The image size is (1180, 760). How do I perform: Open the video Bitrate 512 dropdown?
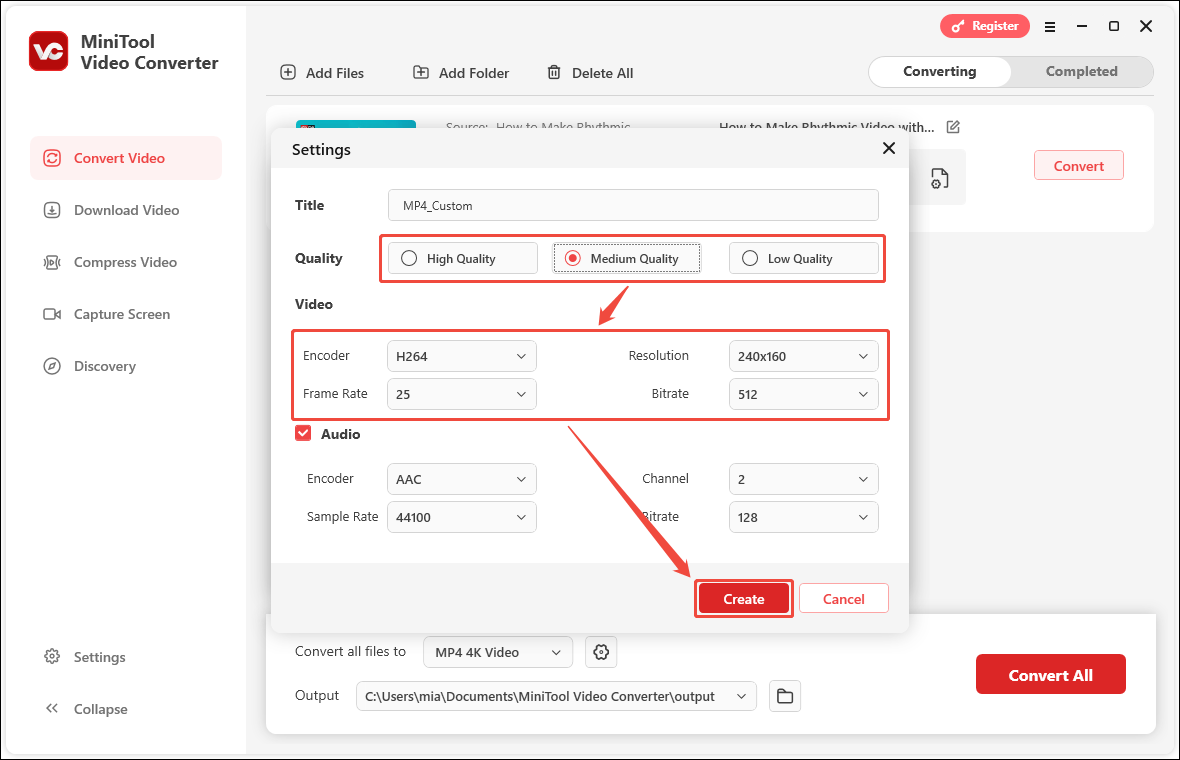pyautogui.click(x=804, y=394)
